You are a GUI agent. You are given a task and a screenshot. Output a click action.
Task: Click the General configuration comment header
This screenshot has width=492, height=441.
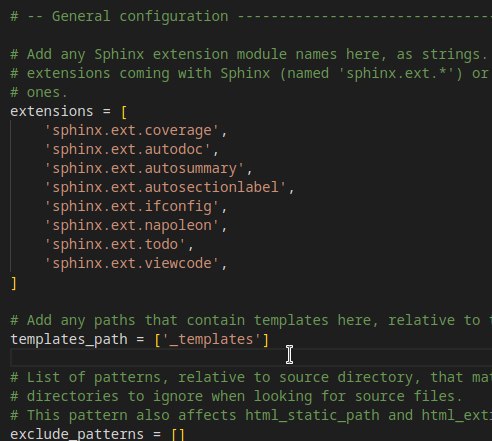(251, 16)
